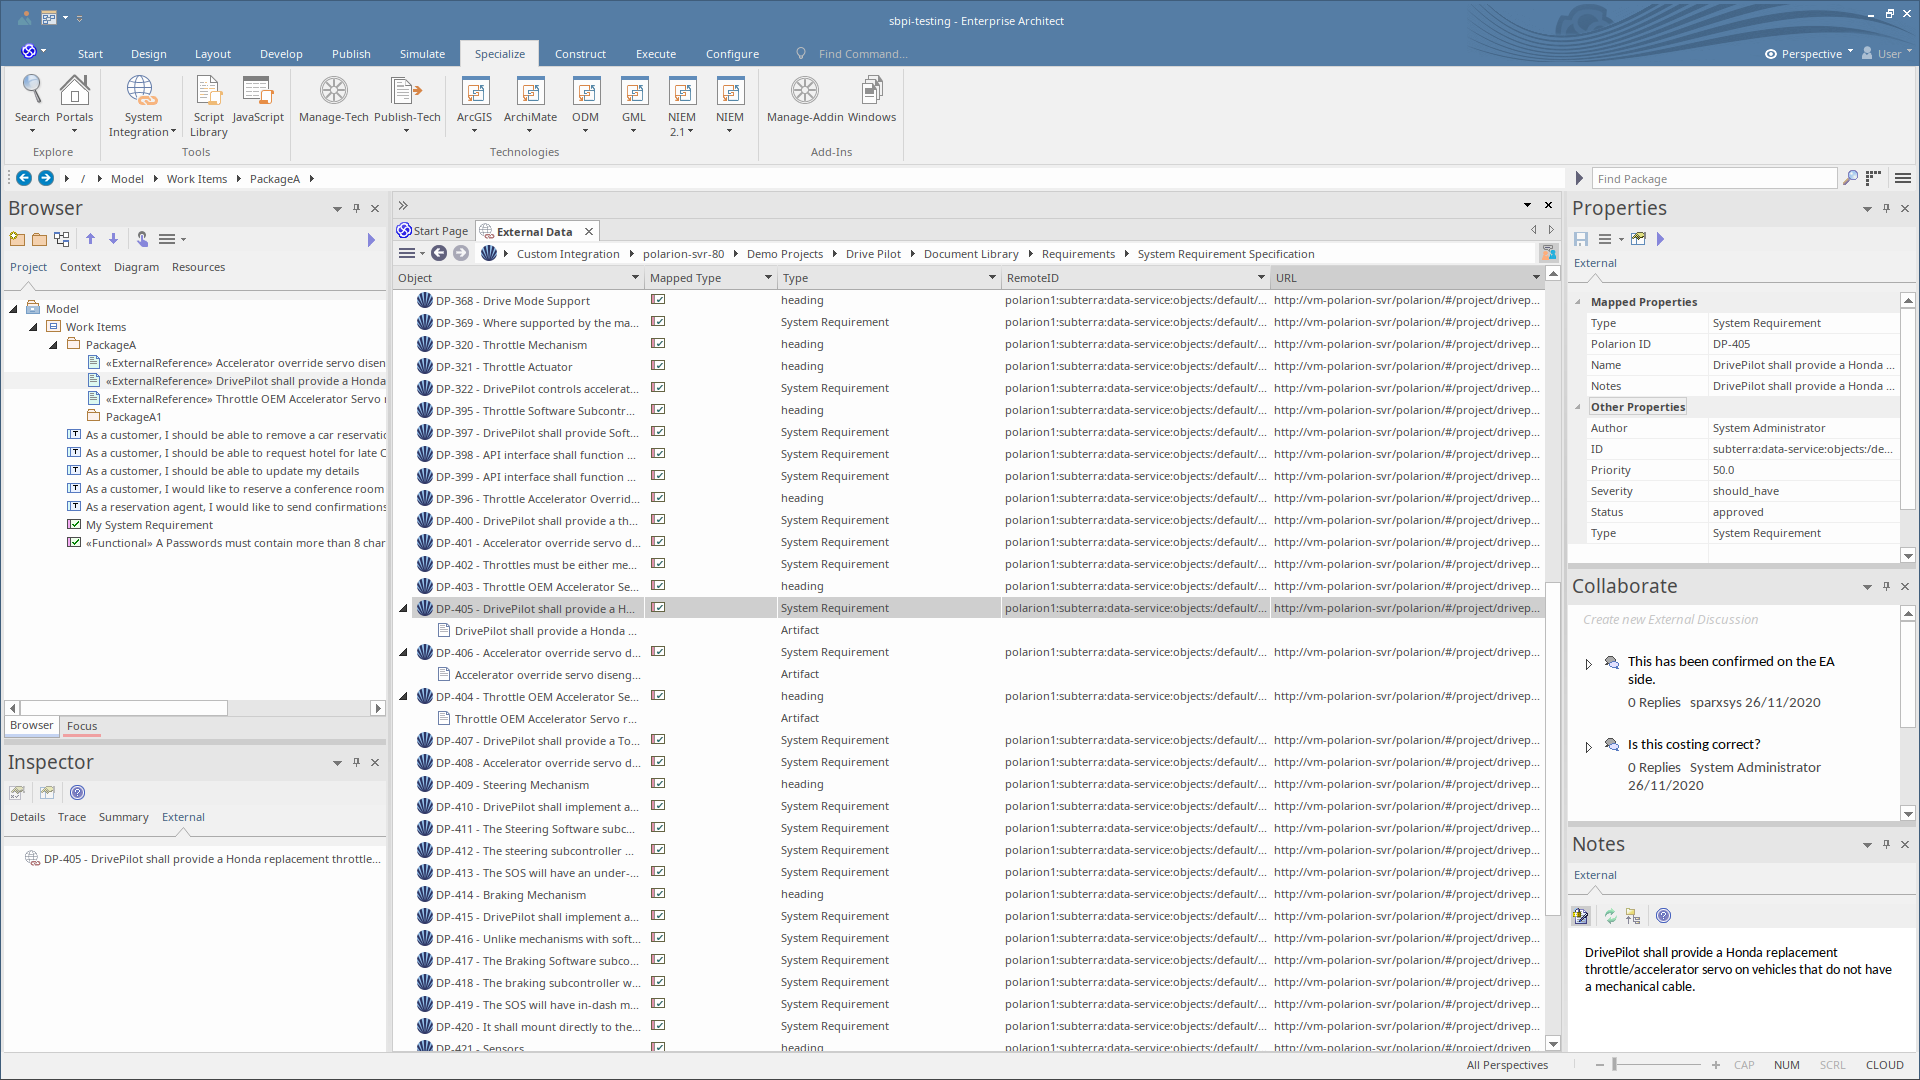
Task: Click the save icon in the Properties toolbar
Action: (x=1581, y=239)
